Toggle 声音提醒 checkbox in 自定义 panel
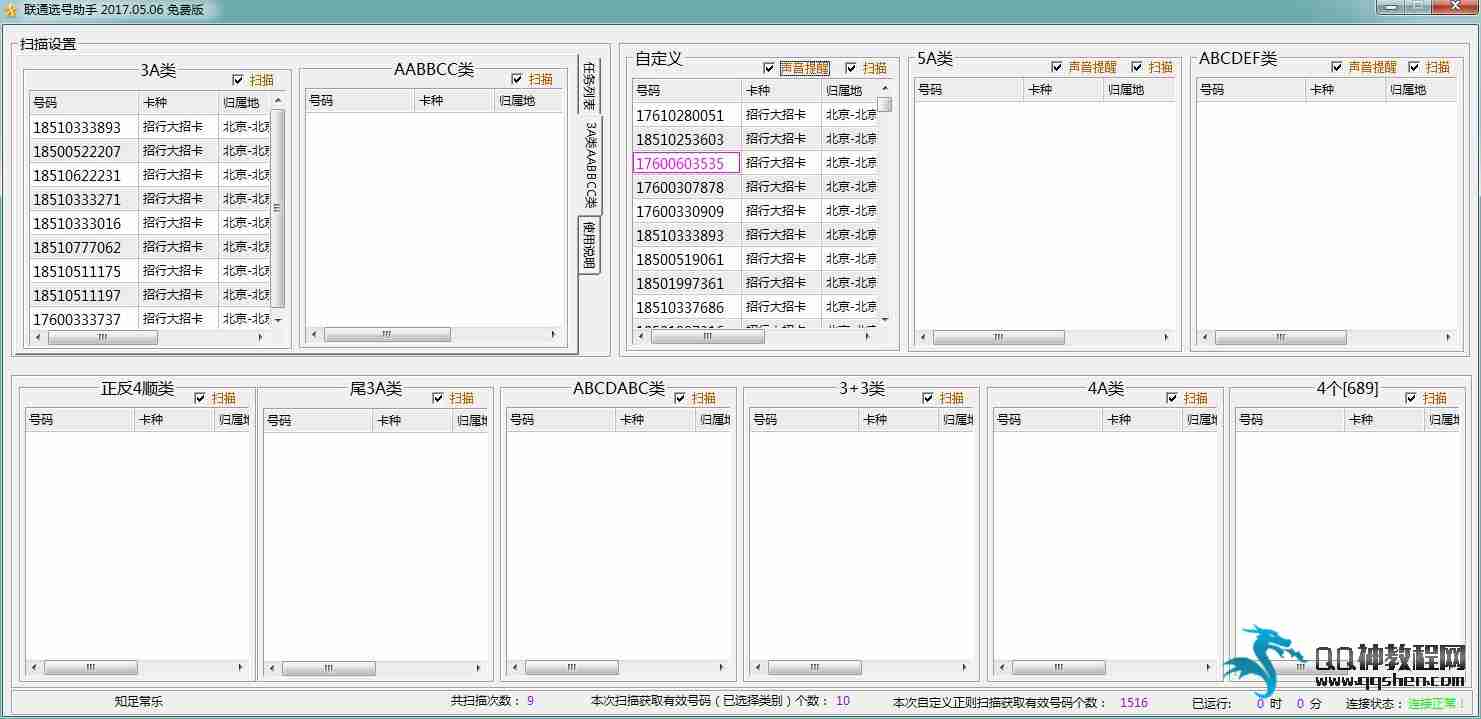Viewport: 1481px width, 719px height. [769, 68]
